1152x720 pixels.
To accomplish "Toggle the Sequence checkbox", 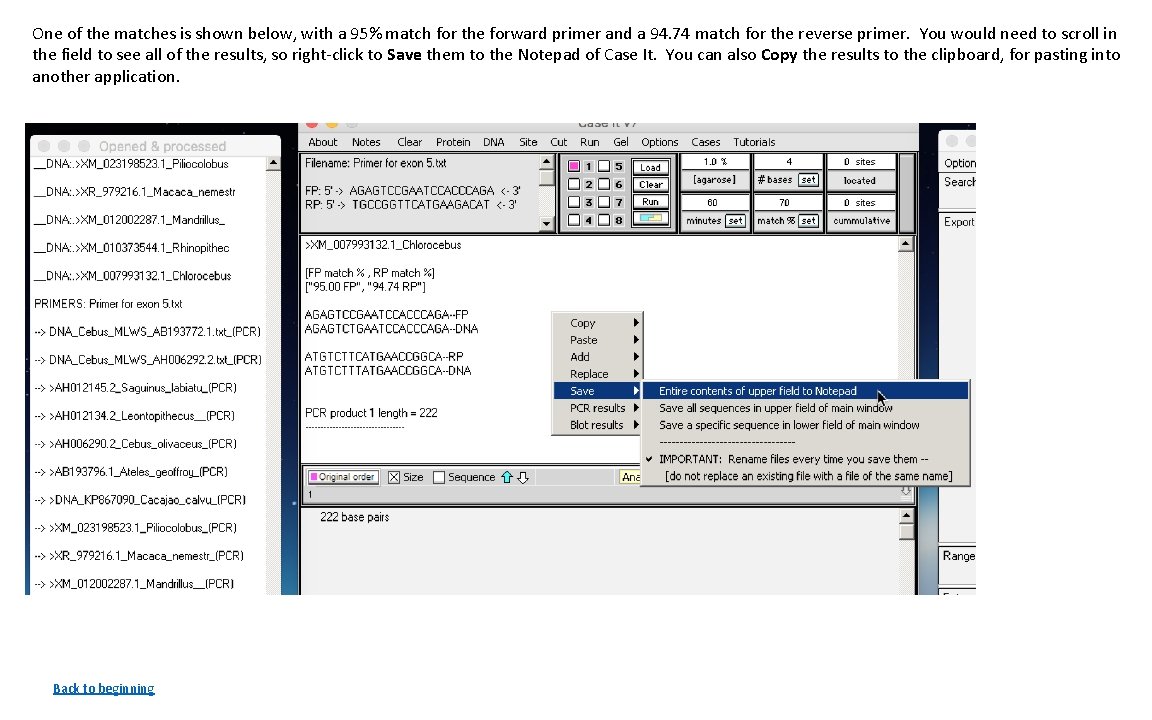I will [439, 478].
